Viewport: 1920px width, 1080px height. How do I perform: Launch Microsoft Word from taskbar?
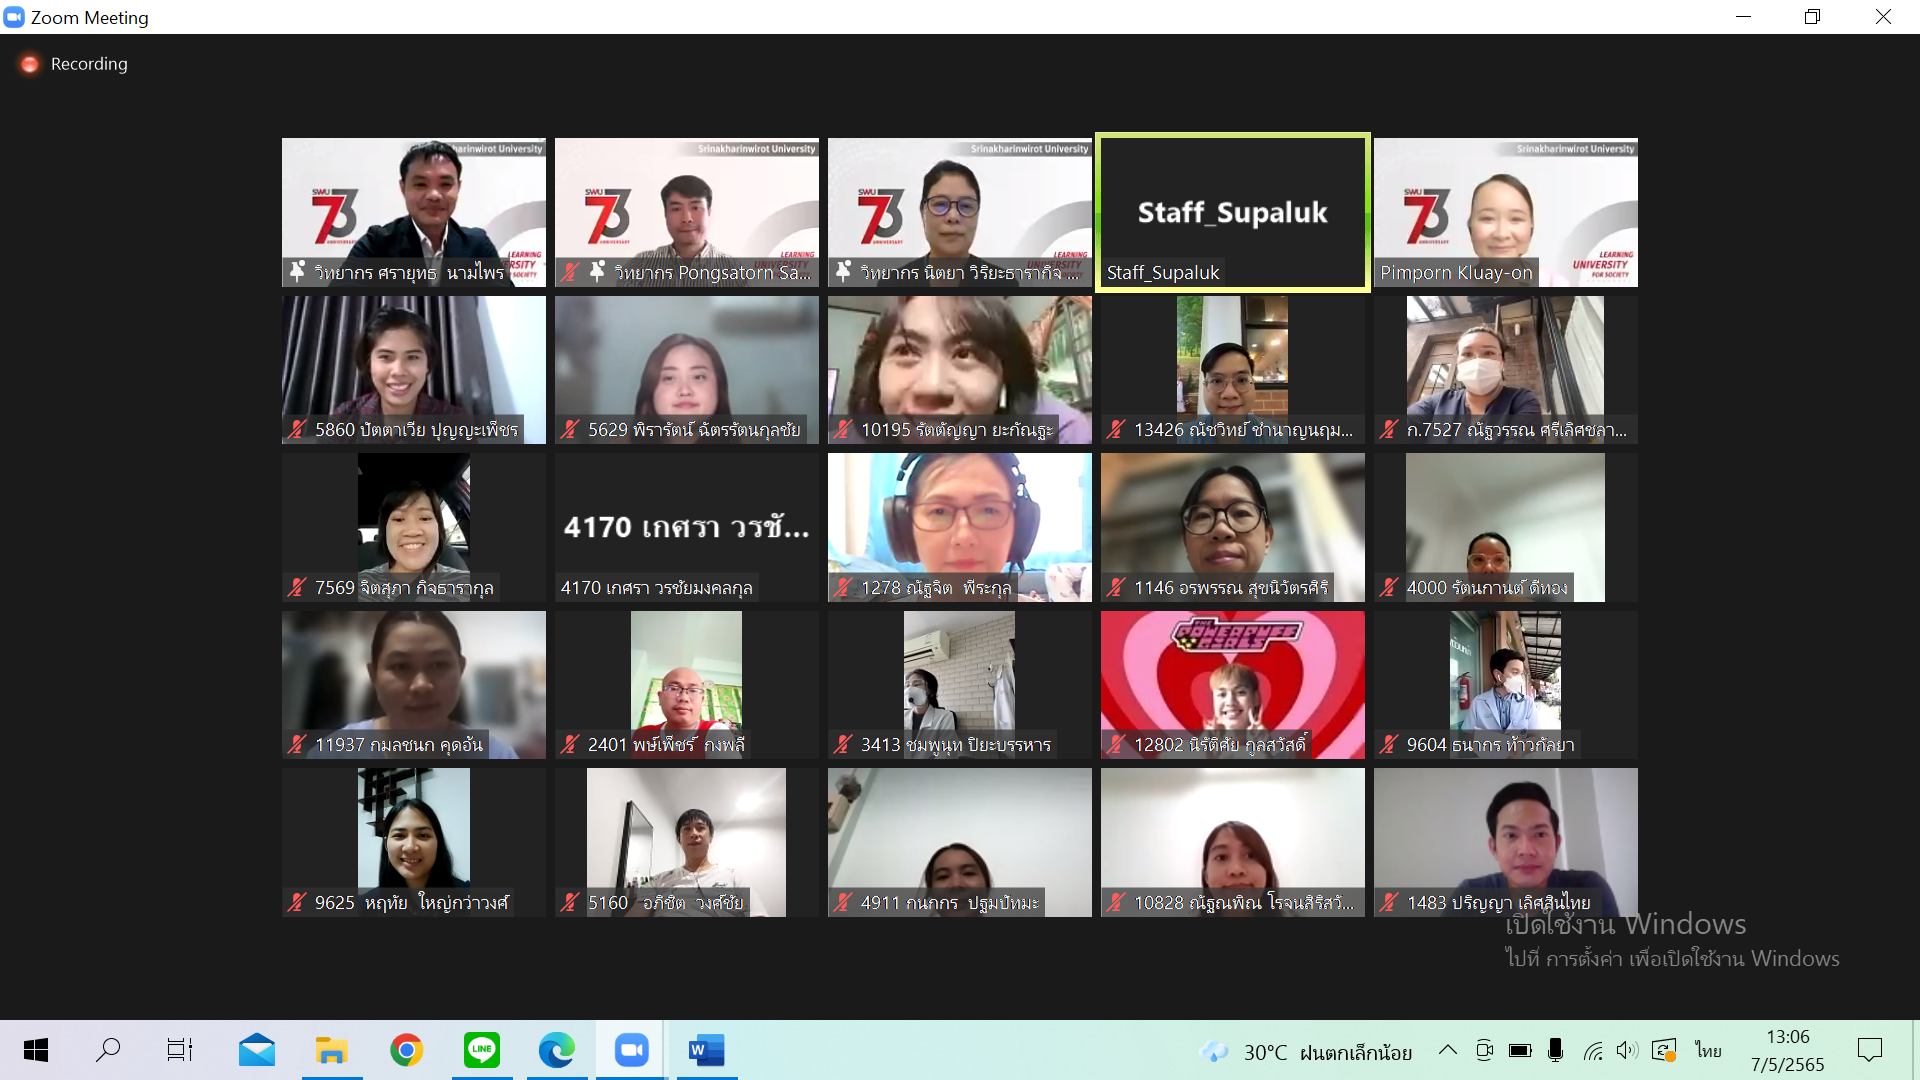tap(706, 1050)
